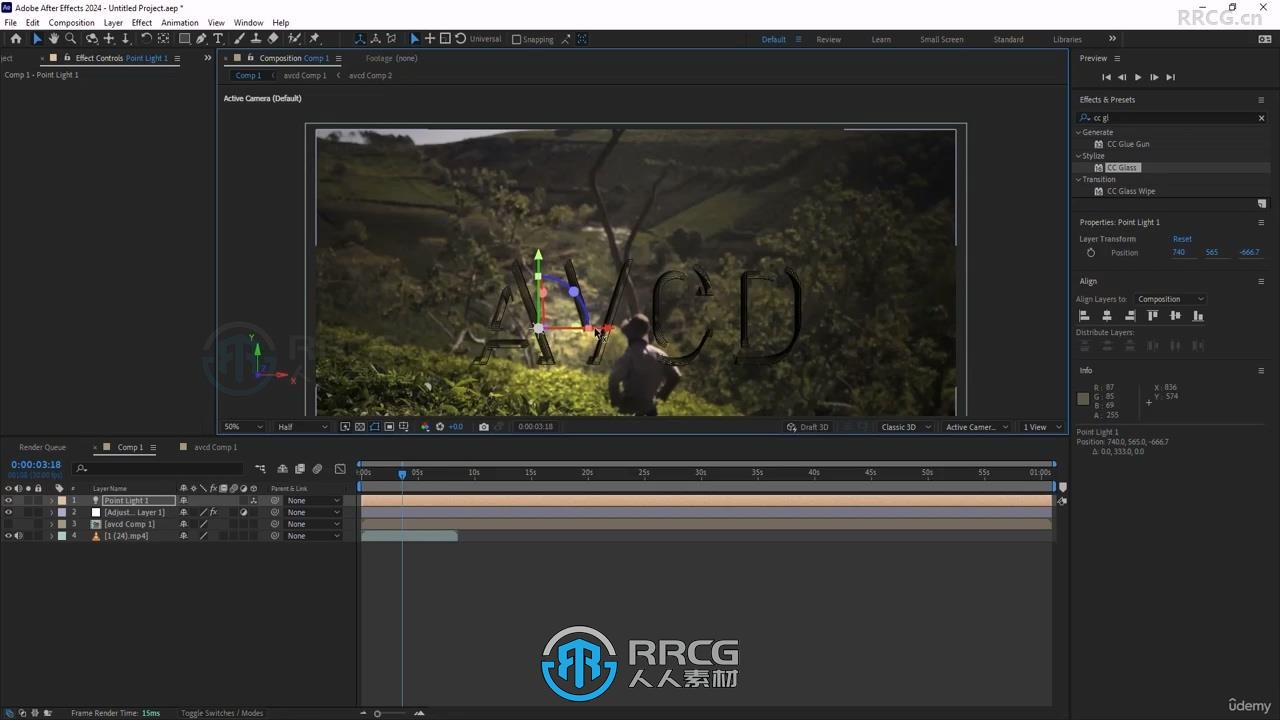Viewport: 1280px width, 720px height.
Task: Align layers to left edge
Action: (1084, 316)
